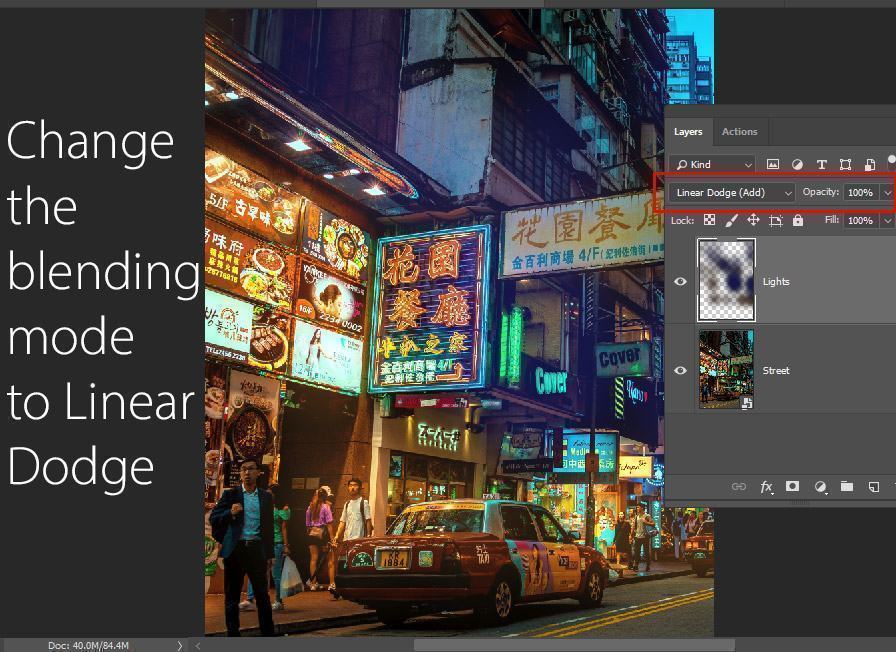Switch to the Actions tab
This screenshot has width=896, height=652.
(x=739, y=131)
